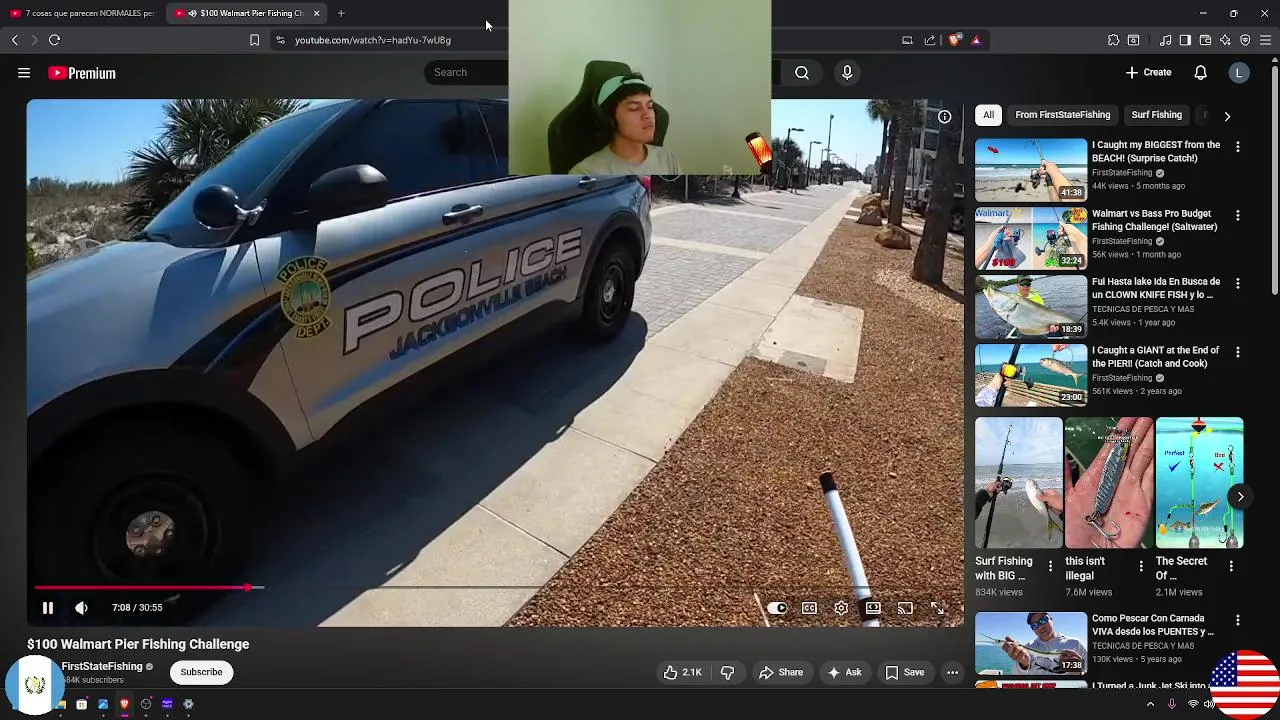Viewport: 1280px width, 720px height.
Task: Show hidden system tray icons chevron
Action: click(x=1150, y=704)
